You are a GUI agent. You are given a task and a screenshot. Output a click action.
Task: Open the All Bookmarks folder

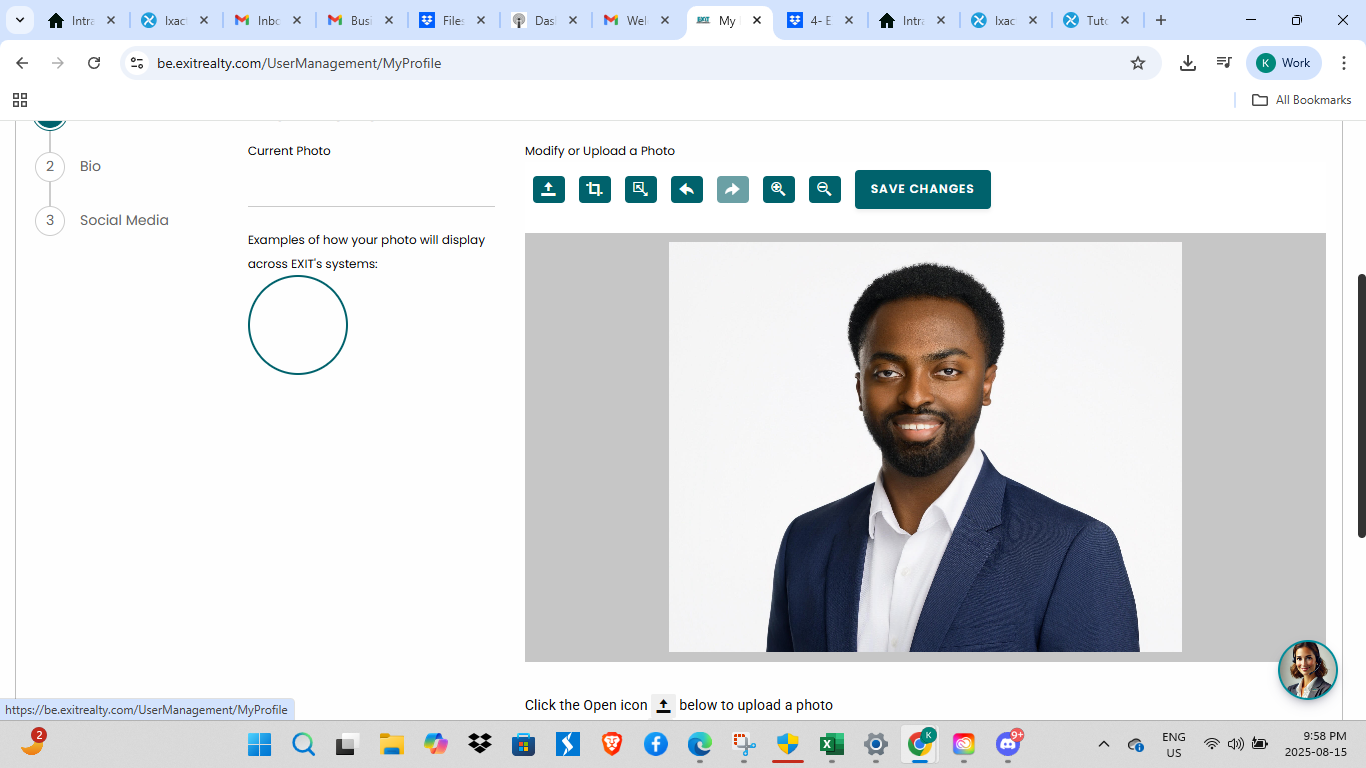pyautogui.click(x=1302, y=100)
